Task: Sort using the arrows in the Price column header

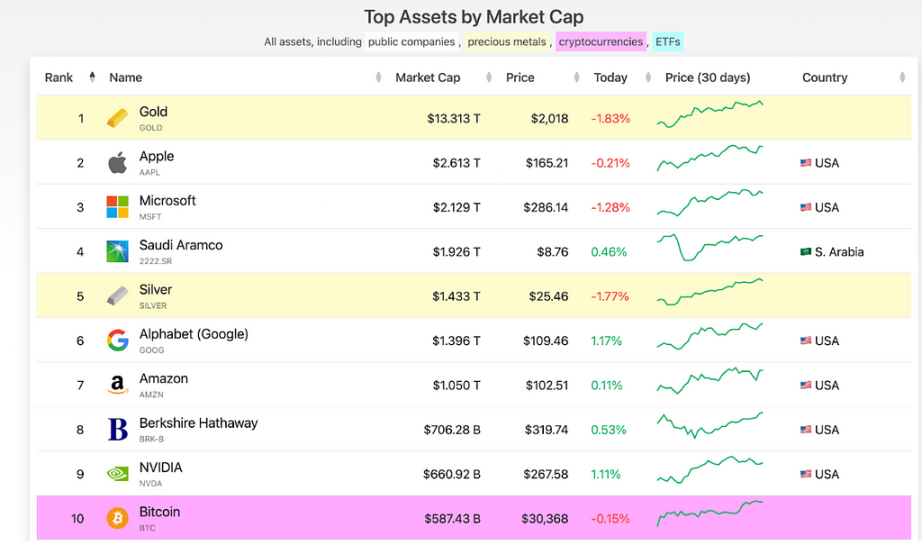Action: [x=576, y=77]
